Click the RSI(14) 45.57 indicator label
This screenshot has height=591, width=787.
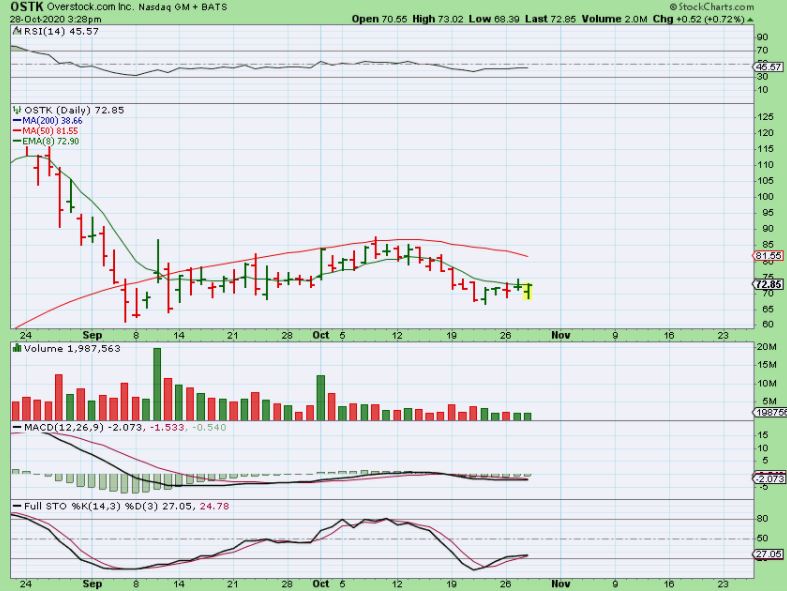click(61, 31)
